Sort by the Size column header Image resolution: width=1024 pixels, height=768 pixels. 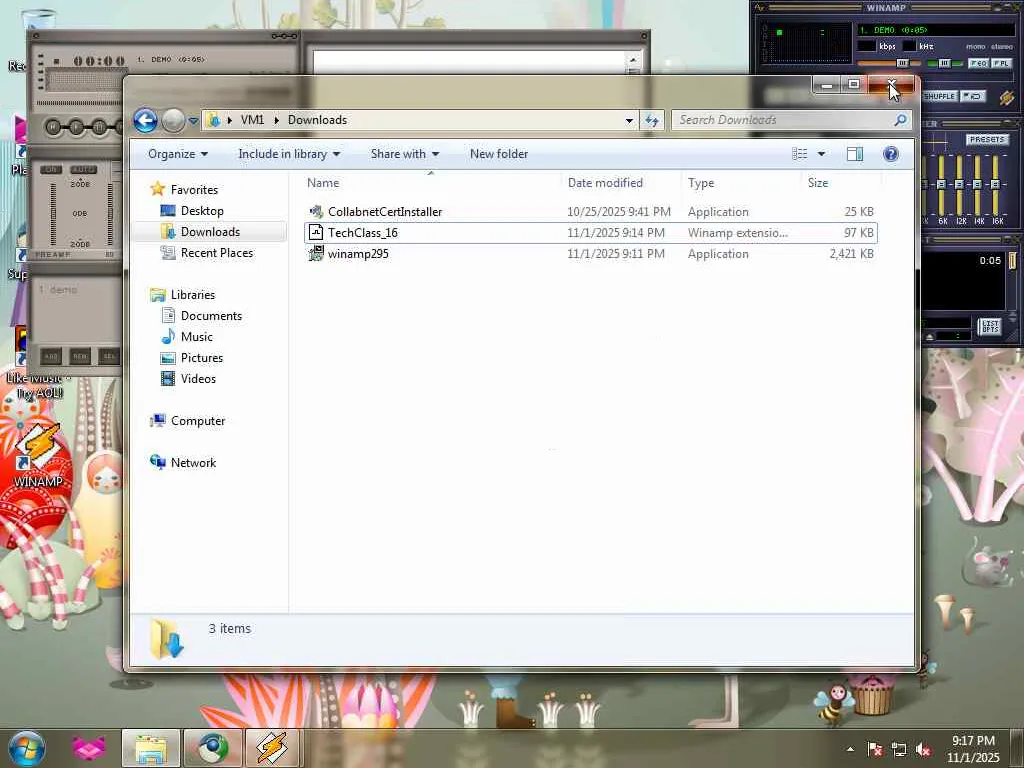pos(818,183)
